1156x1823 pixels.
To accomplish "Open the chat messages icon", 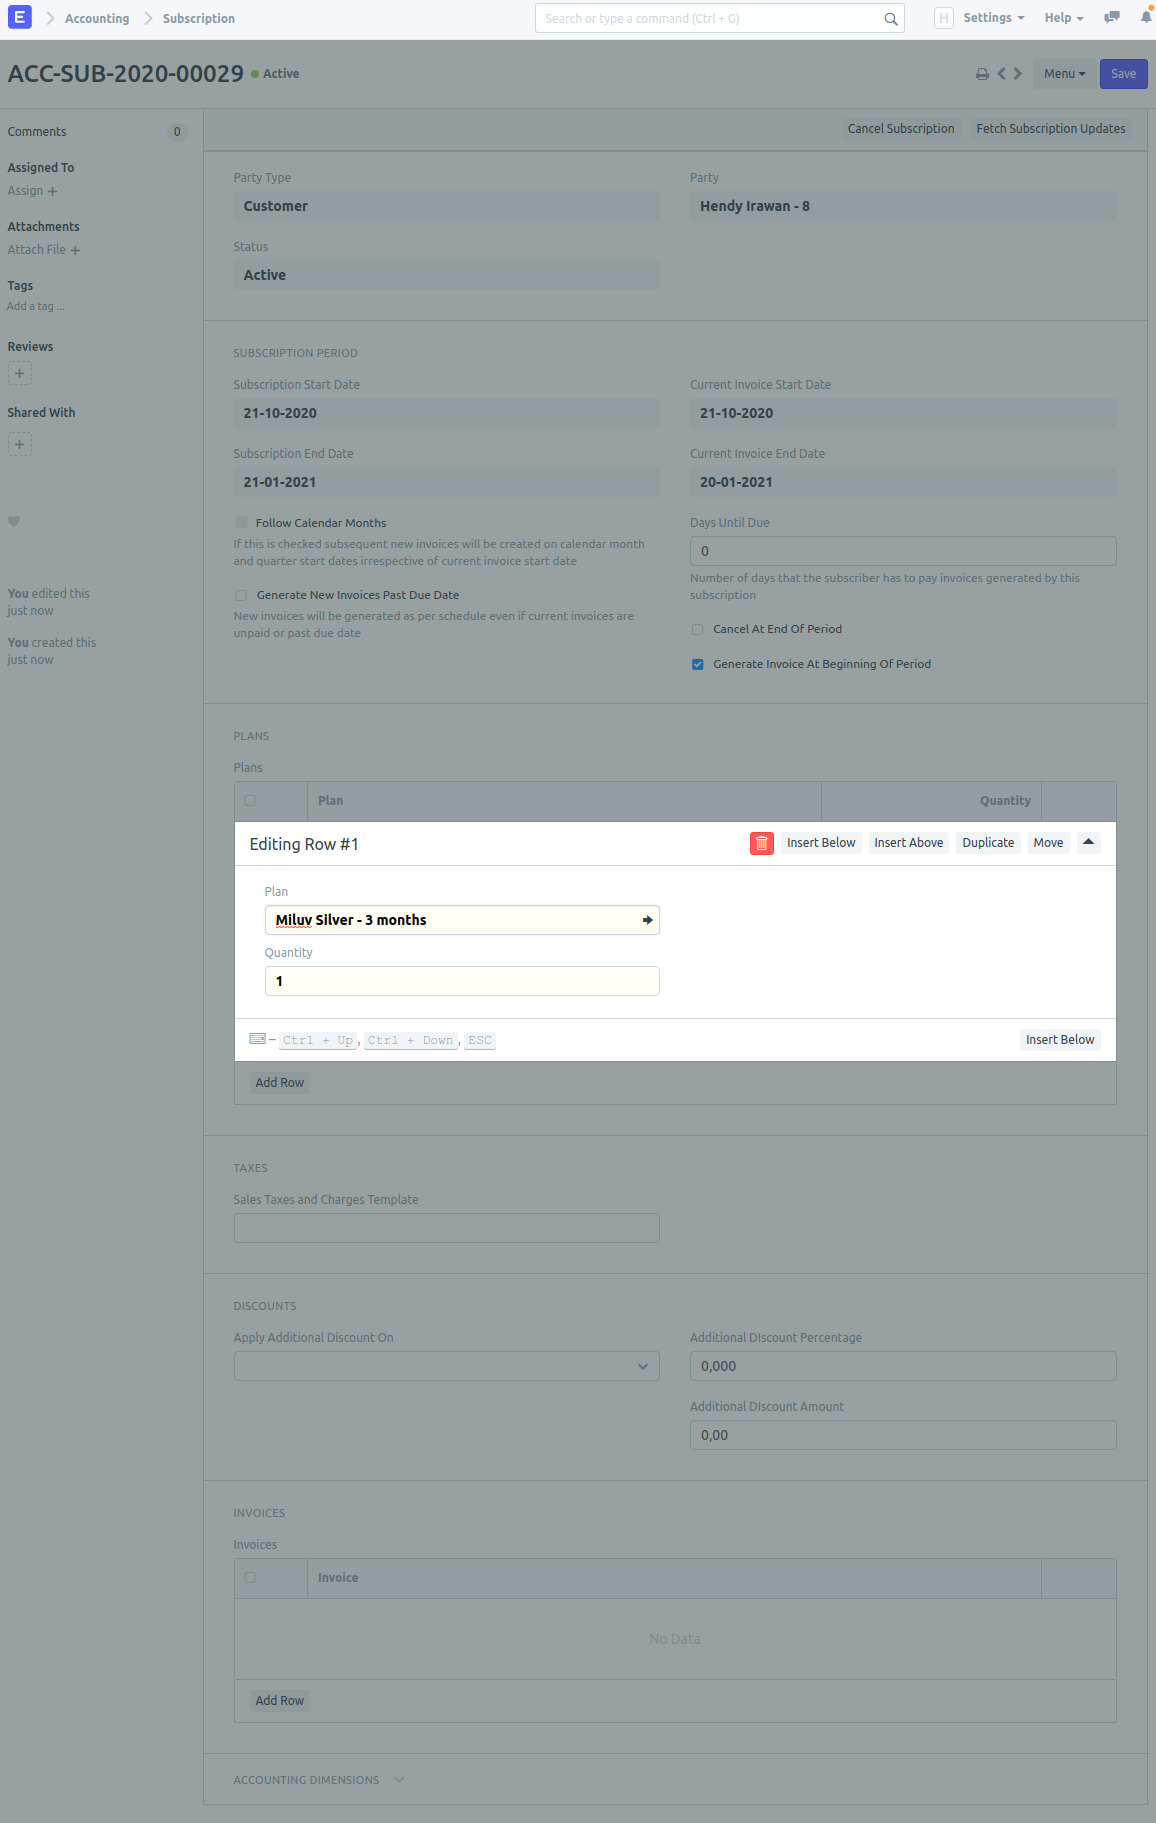I will 1111,17.
